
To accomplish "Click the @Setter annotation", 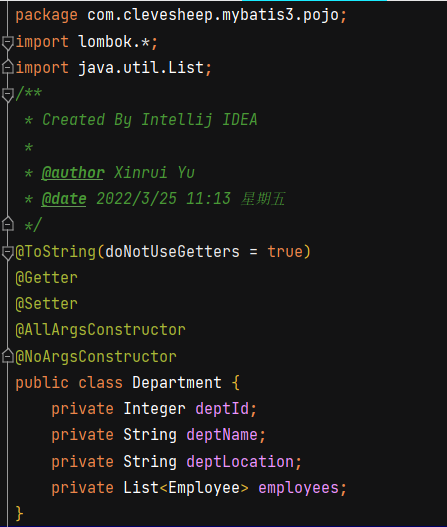I will pos(46,303).
